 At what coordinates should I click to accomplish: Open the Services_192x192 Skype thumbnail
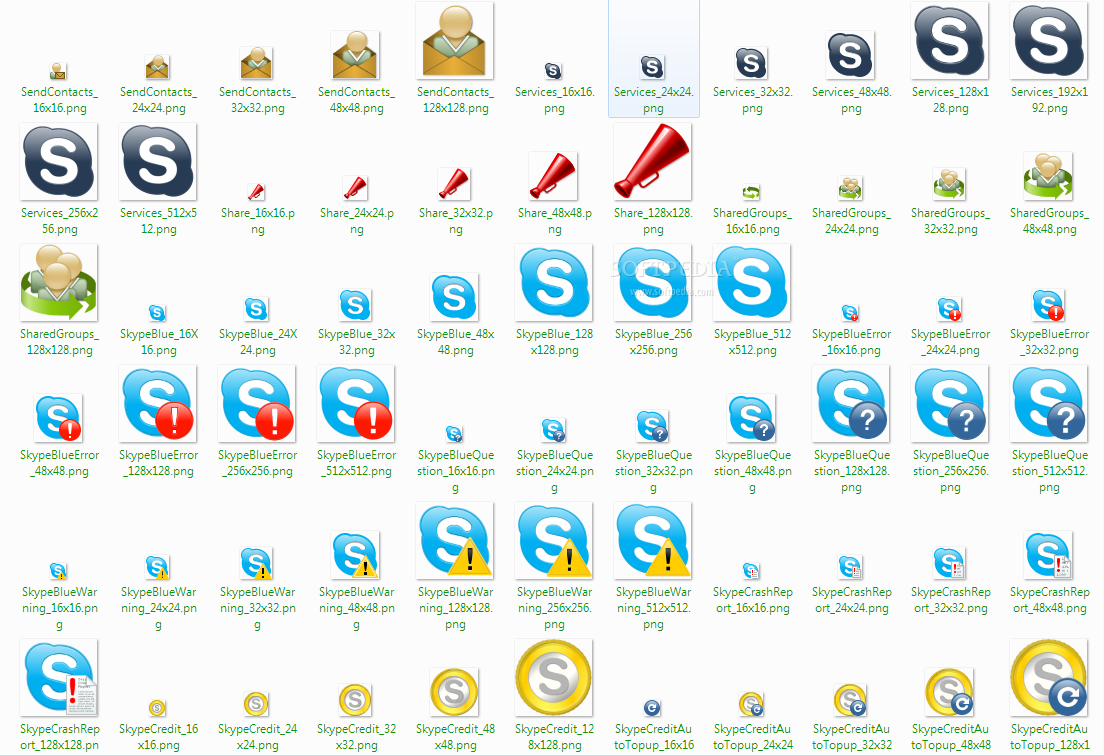click(x=1048, y=42)
